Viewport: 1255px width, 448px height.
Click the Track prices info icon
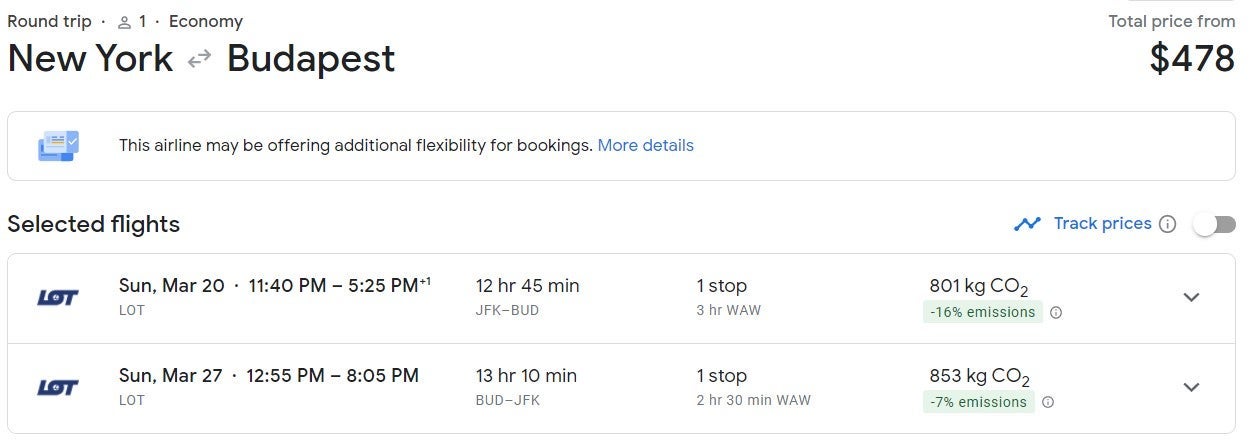click(1167, 224)
